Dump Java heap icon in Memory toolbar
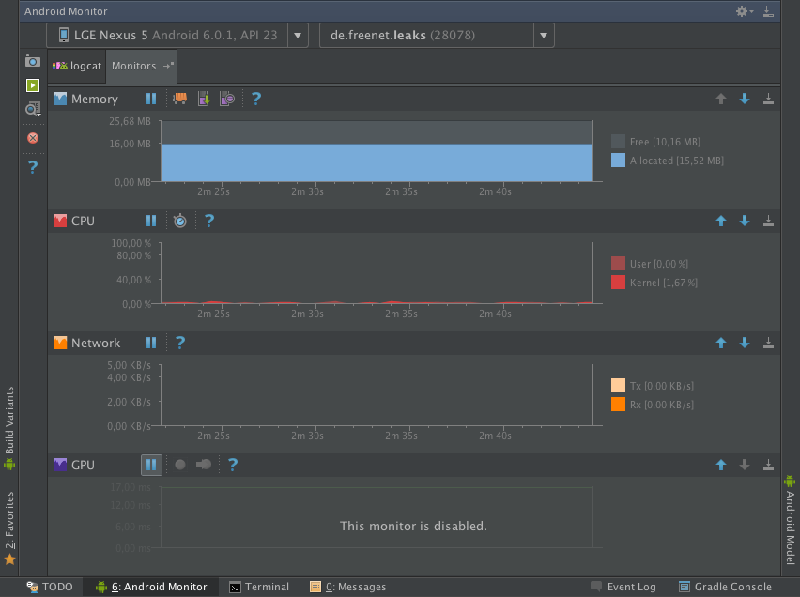The width and height of the screenshot is (800, 597). point(204,98)
